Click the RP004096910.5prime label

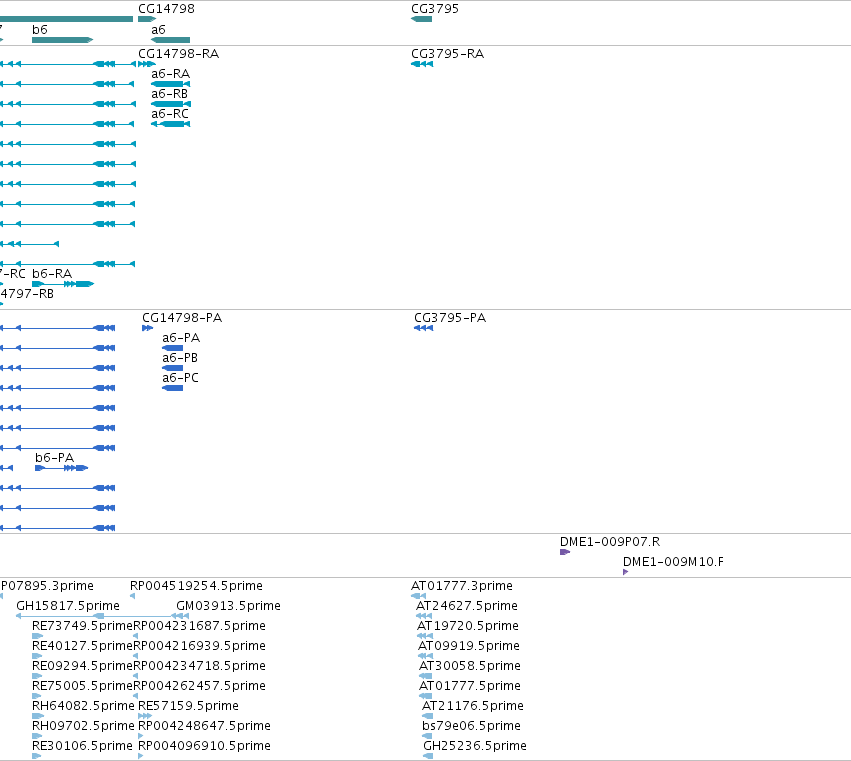pos(205,746)
